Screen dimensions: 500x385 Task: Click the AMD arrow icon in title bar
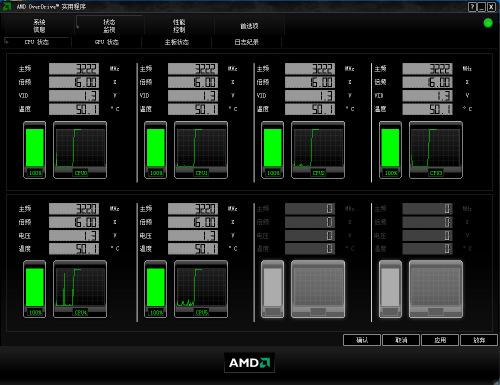7,6
